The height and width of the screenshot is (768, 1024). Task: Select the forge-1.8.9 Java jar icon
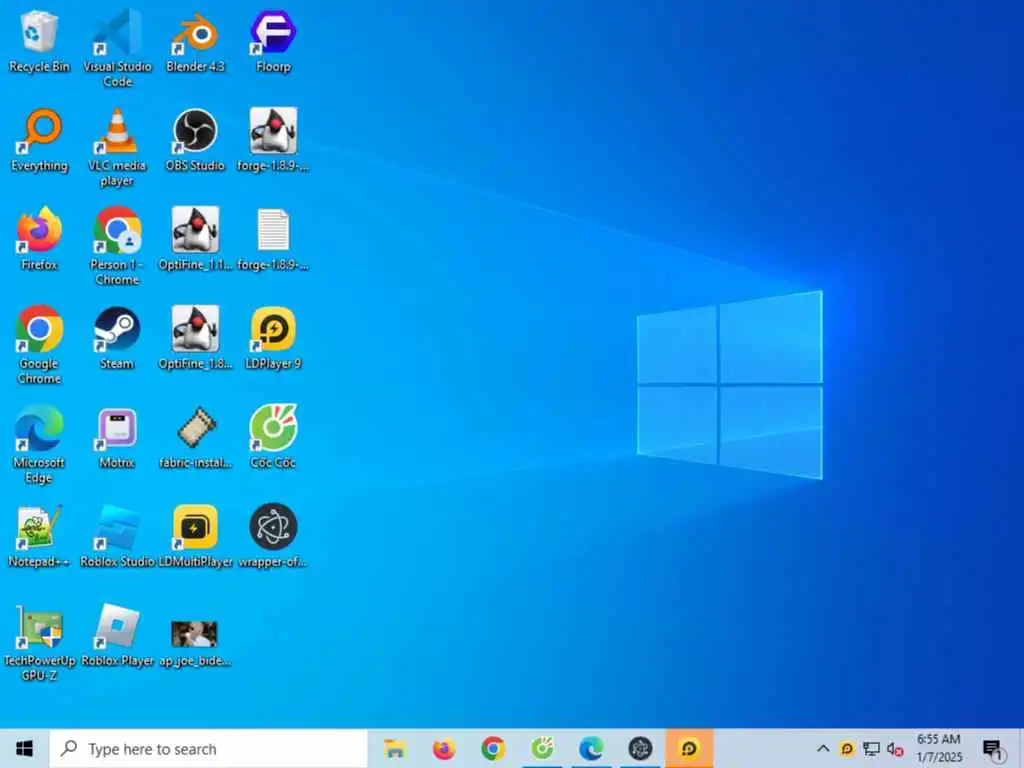pyautogui.click(x=273, y=140)
